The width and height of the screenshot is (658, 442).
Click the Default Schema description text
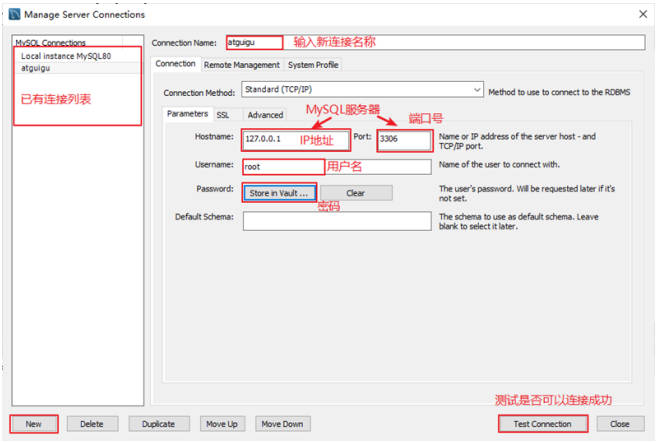[x=519, y=221]
